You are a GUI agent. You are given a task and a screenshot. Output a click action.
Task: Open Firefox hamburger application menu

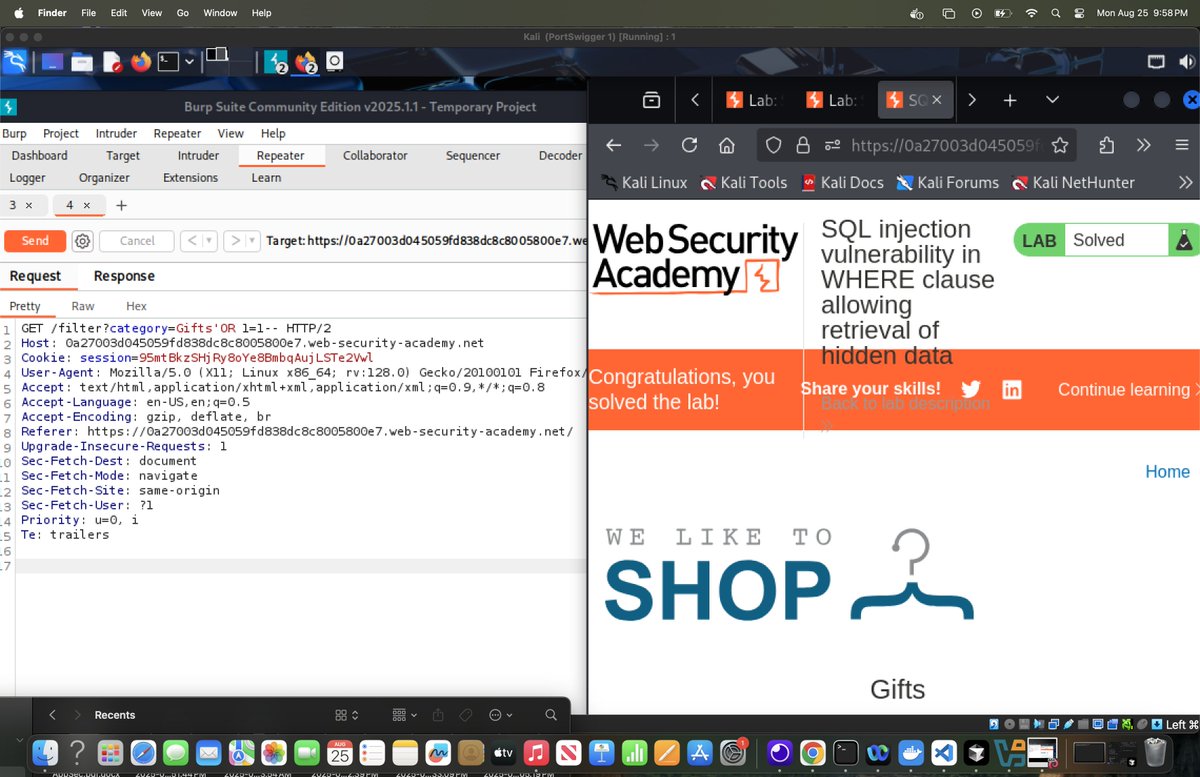coord(1181,145)
